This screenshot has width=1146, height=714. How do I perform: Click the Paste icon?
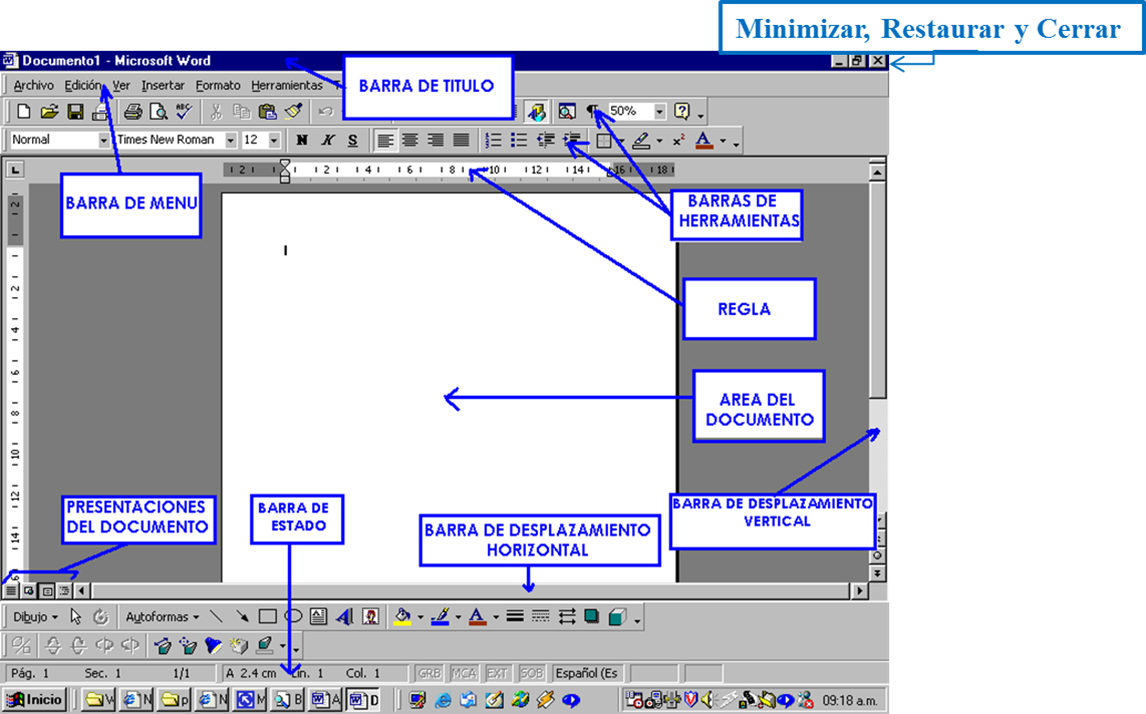267,110
